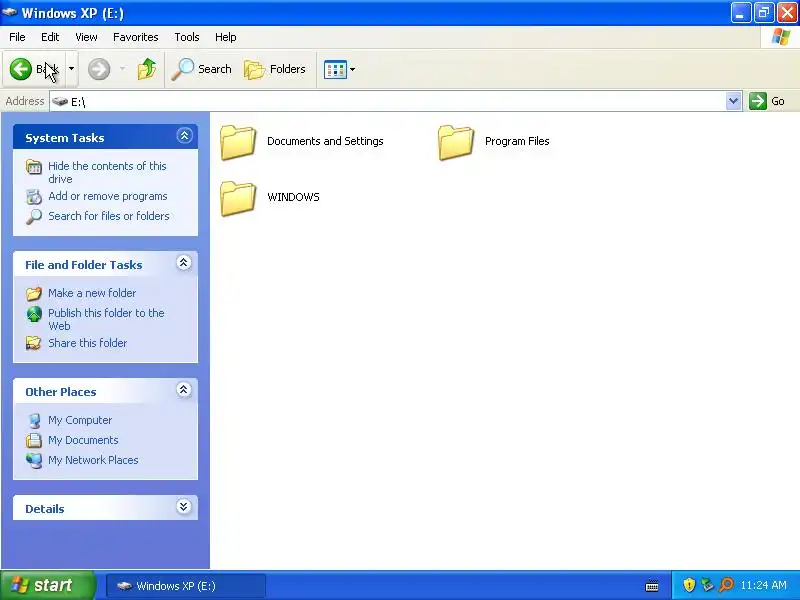Click the disabled Forward arrow button
The height and width of the screenshot is (600, 800).
(x=99, y=69)
